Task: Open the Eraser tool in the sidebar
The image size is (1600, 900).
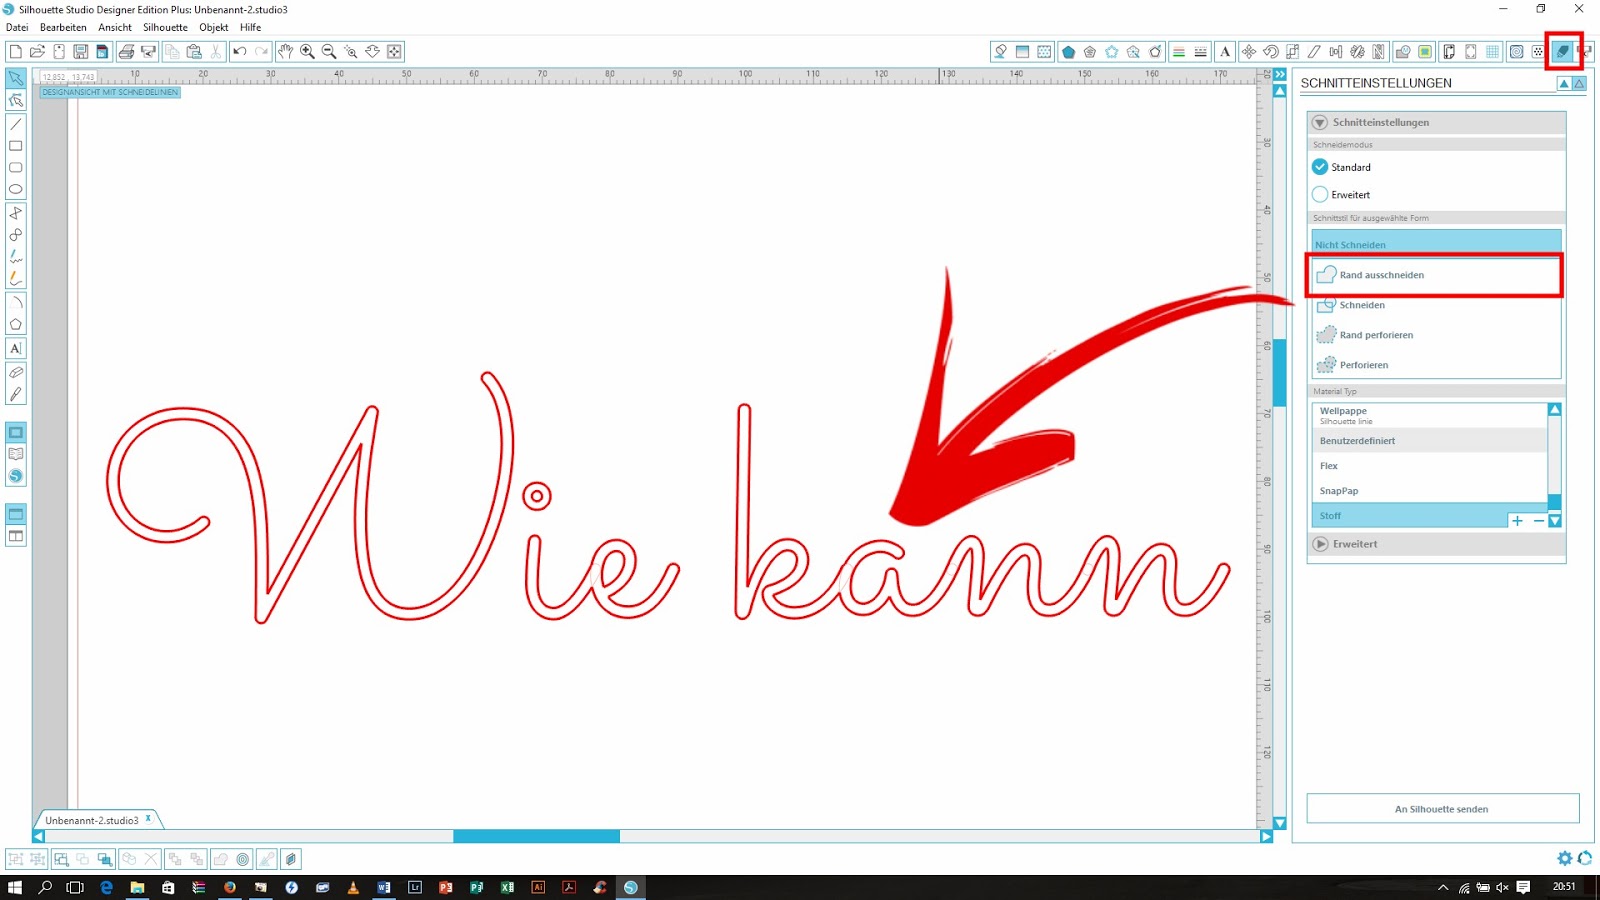Action: (16, 372)
